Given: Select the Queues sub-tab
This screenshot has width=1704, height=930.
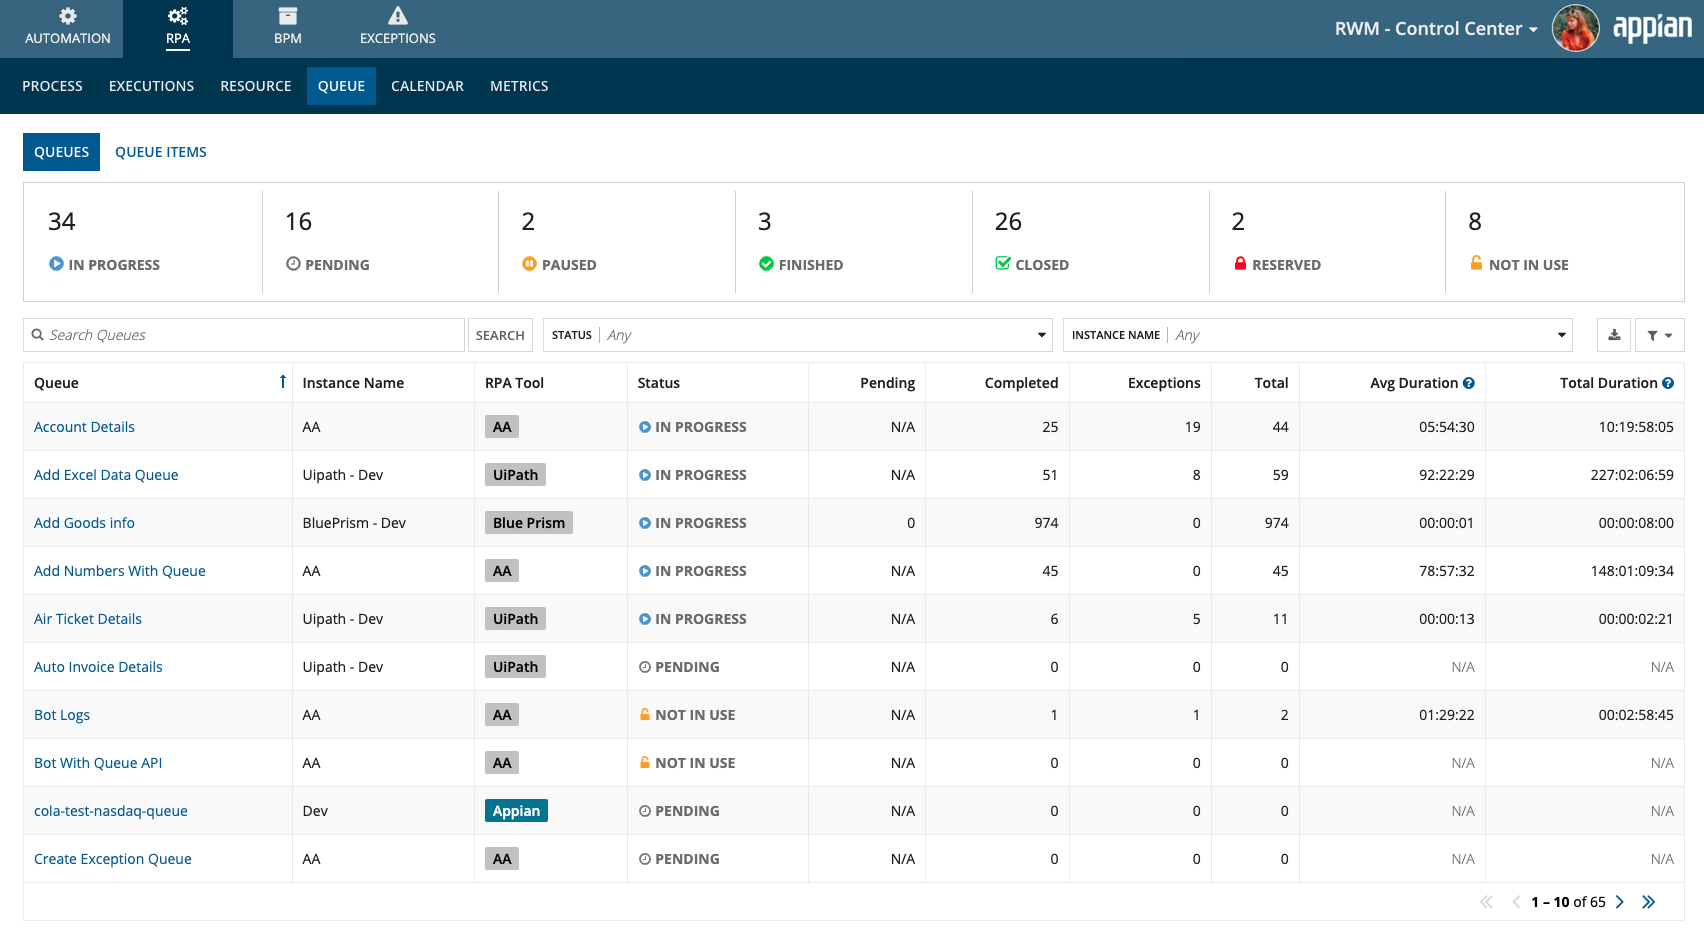Looking at the screenshot, I should [61, 152].
